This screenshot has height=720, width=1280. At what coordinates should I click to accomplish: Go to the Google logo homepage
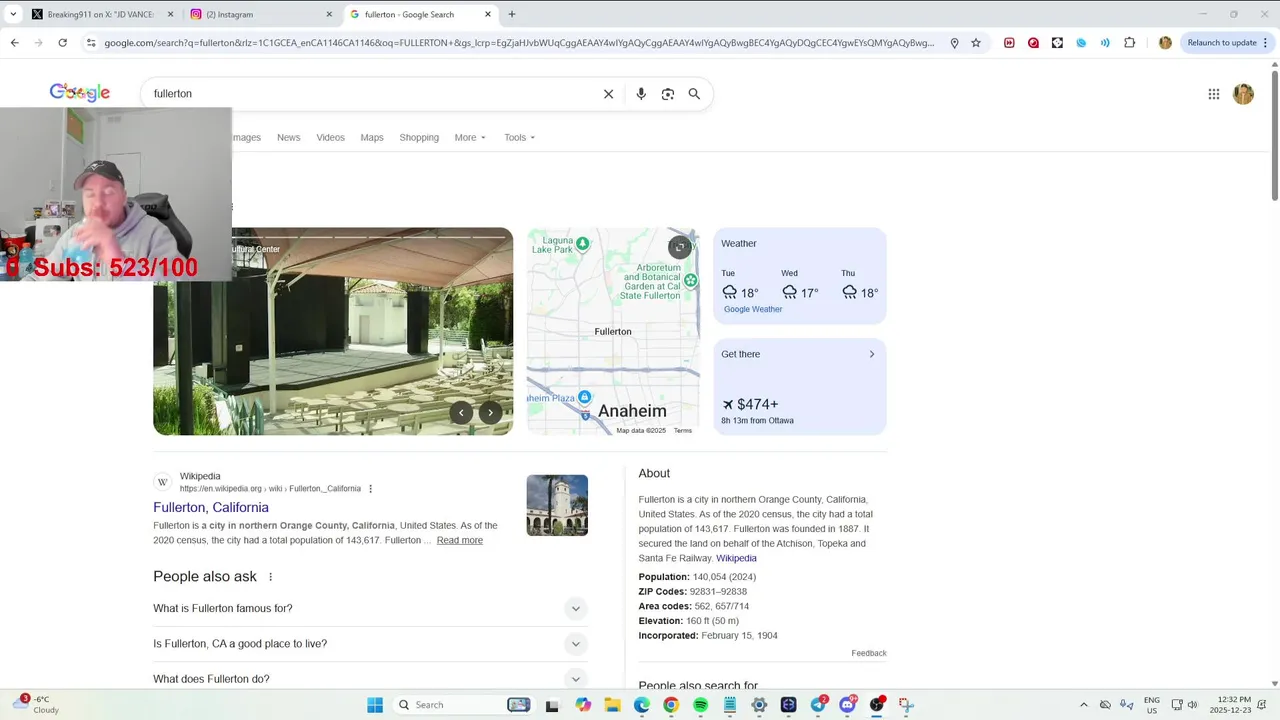click(x=80, y=93)
